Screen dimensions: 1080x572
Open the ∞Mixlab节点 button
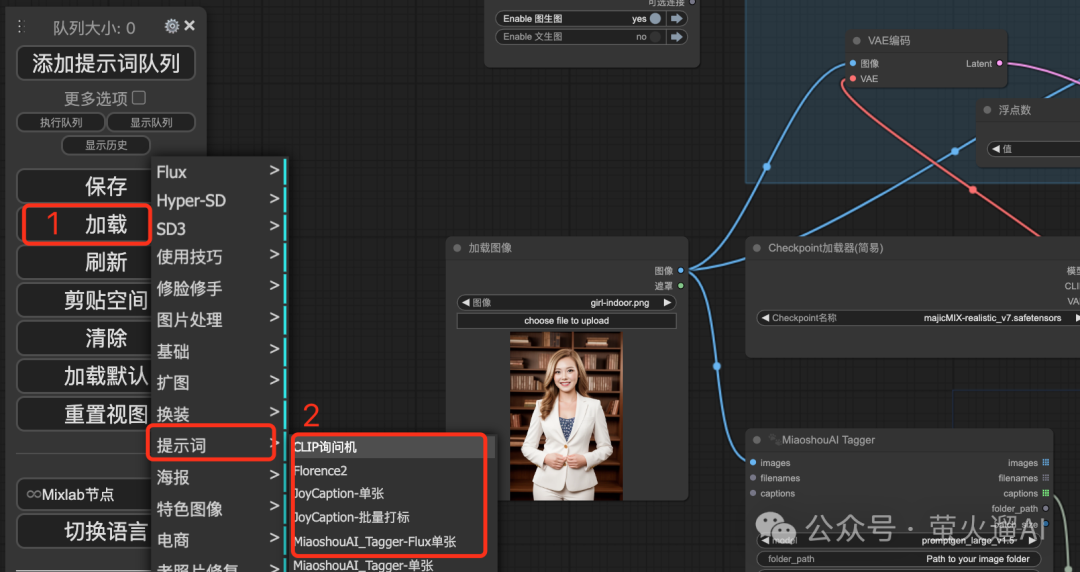coord(85,494)
